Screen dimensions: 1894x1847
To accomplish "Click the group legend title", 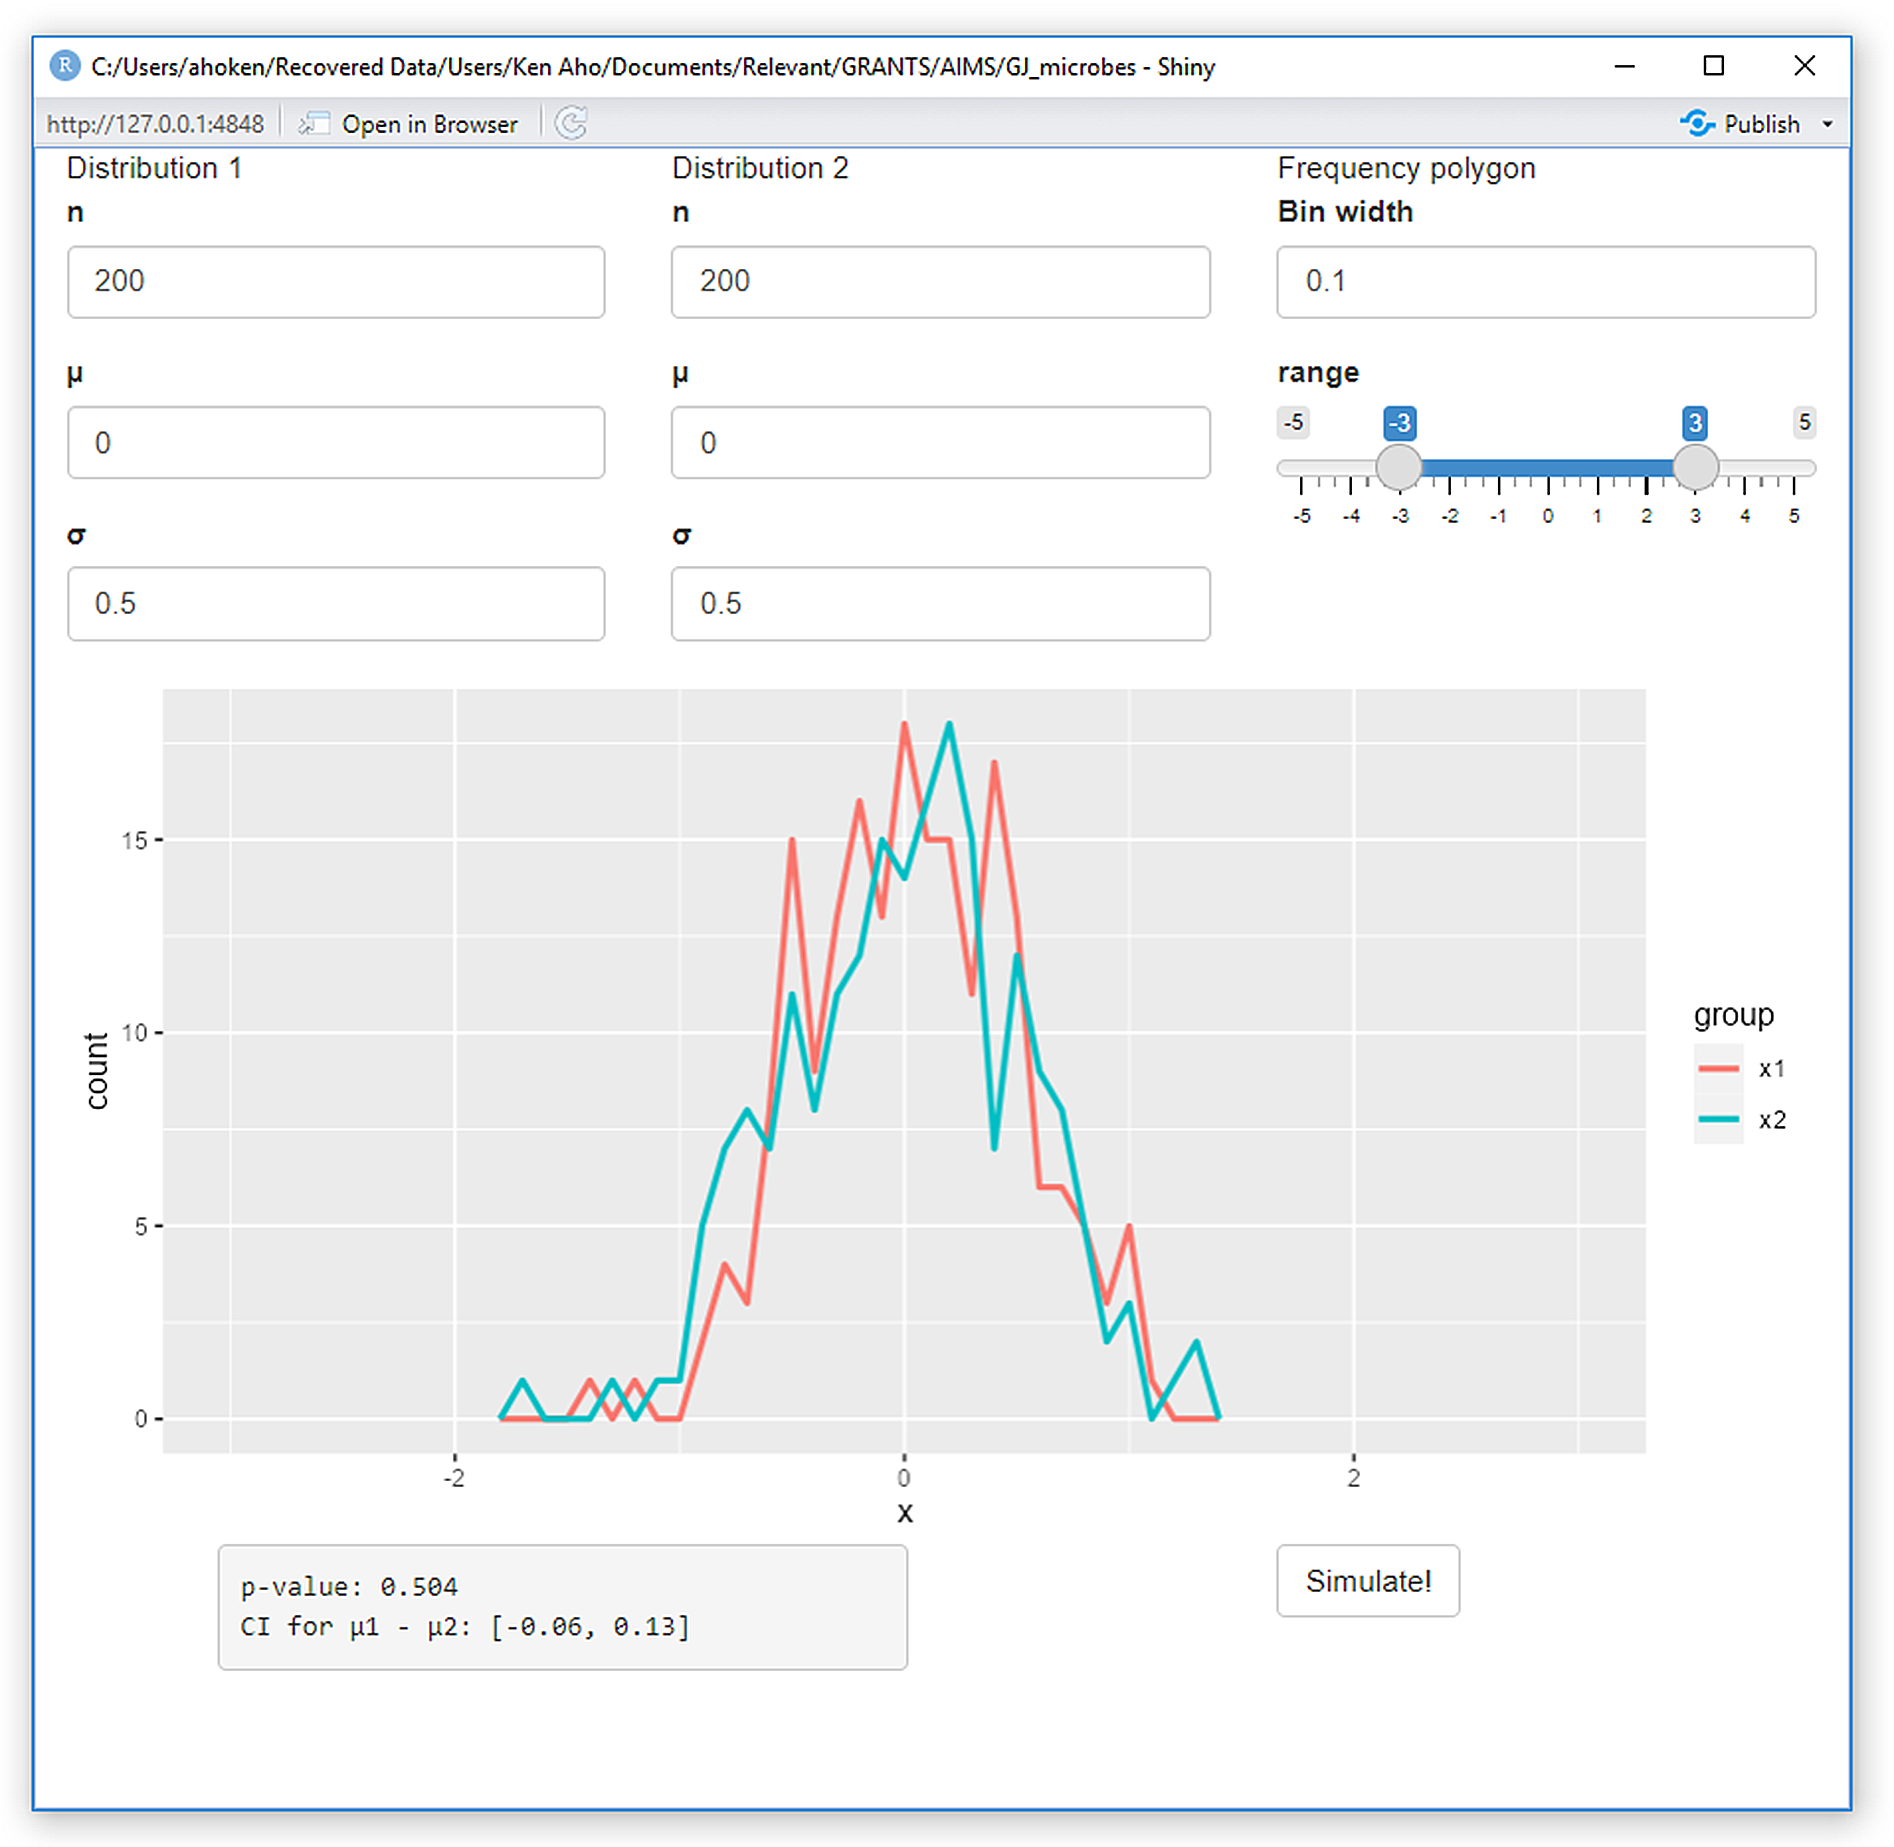I will (x=1733, y=1015).
